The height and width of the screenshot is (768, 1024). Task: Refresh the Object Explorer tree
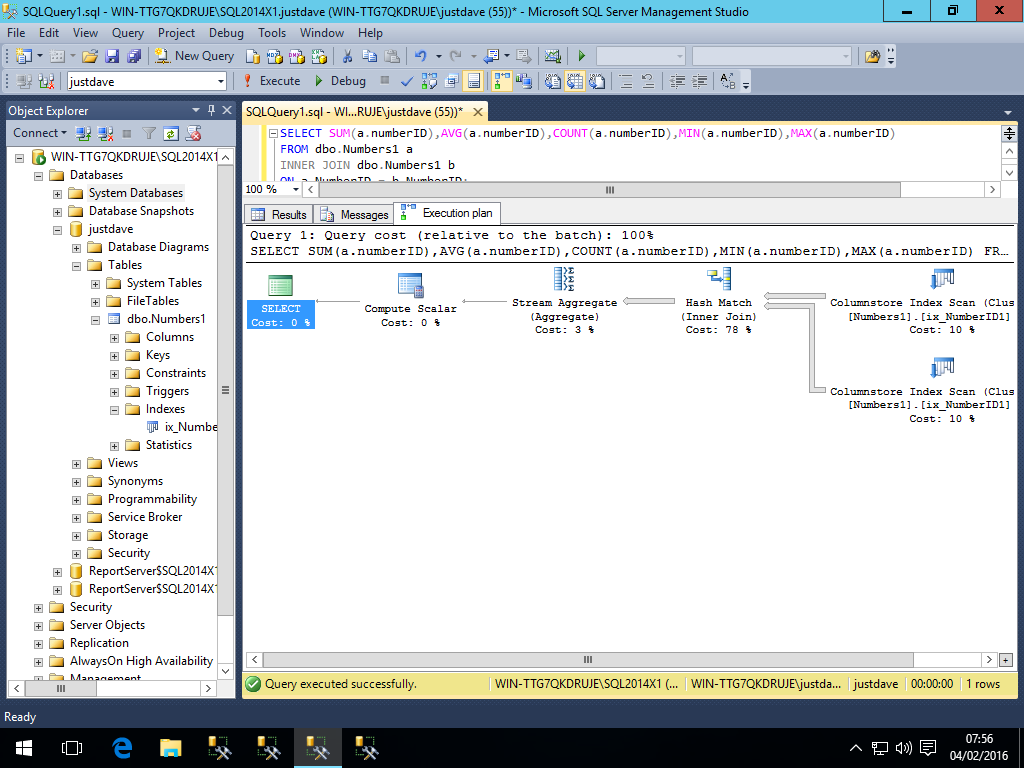click(171, 133)
